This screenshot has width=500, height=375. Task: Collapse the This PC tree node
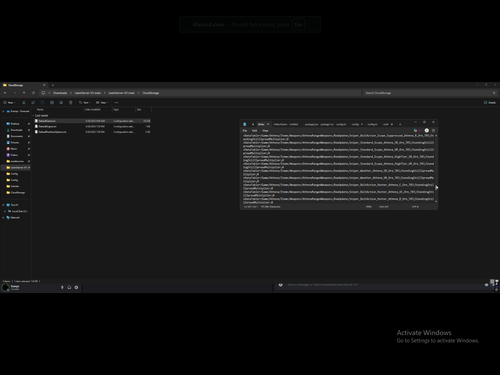[x=3, y=205]
